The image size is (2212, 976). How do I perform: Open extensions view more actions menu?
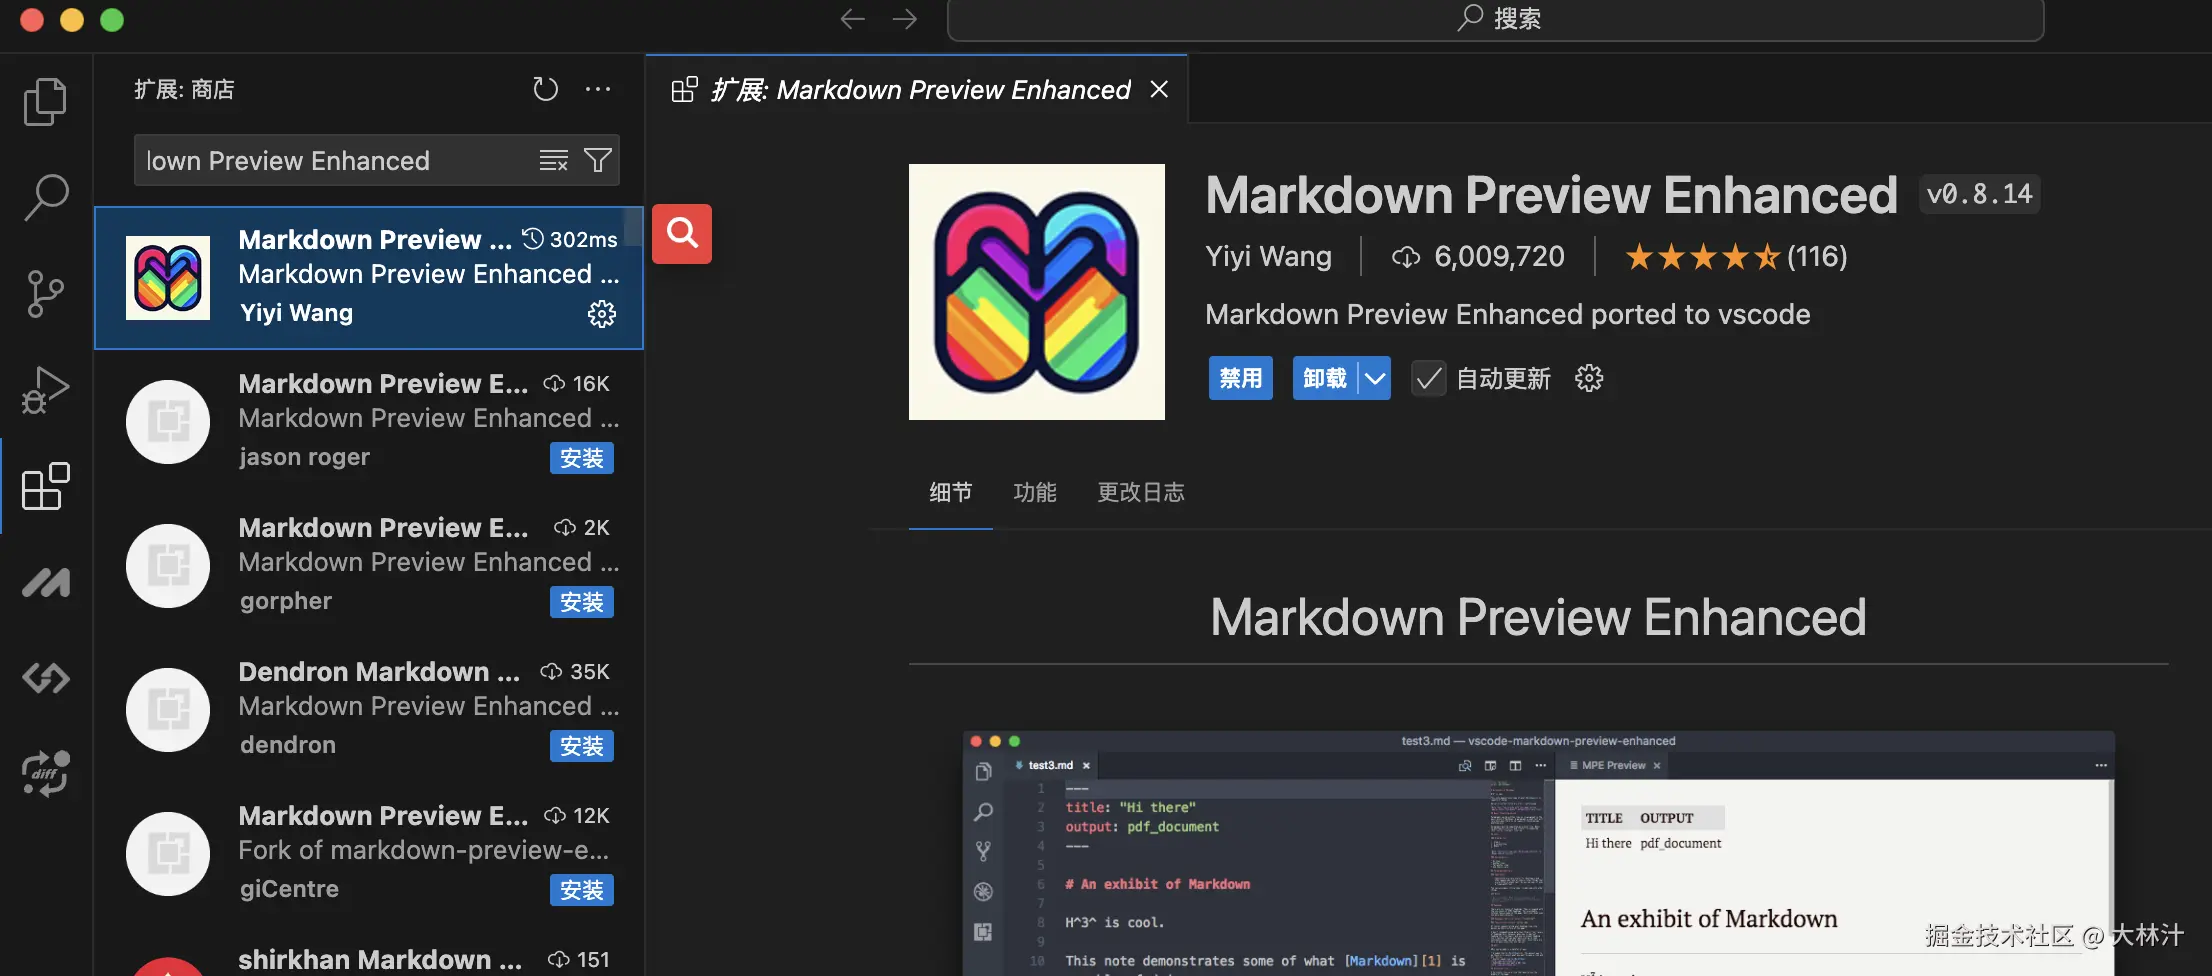pos(598,89)
